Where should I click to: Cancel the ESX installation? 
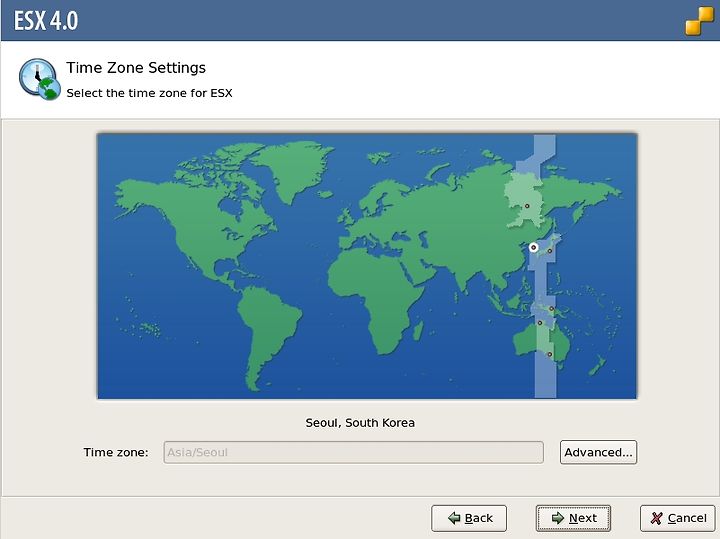(678, 518)
